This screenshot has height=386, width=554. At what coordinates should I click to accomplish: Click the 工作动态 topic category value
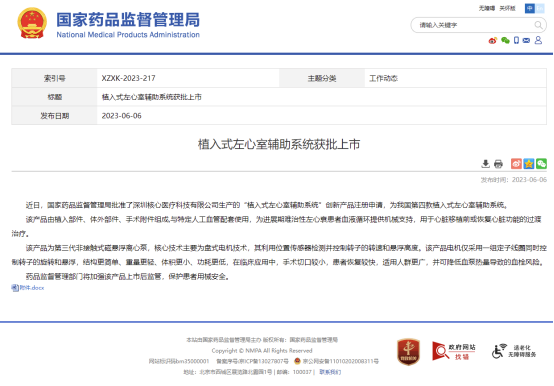pos(383,78)
